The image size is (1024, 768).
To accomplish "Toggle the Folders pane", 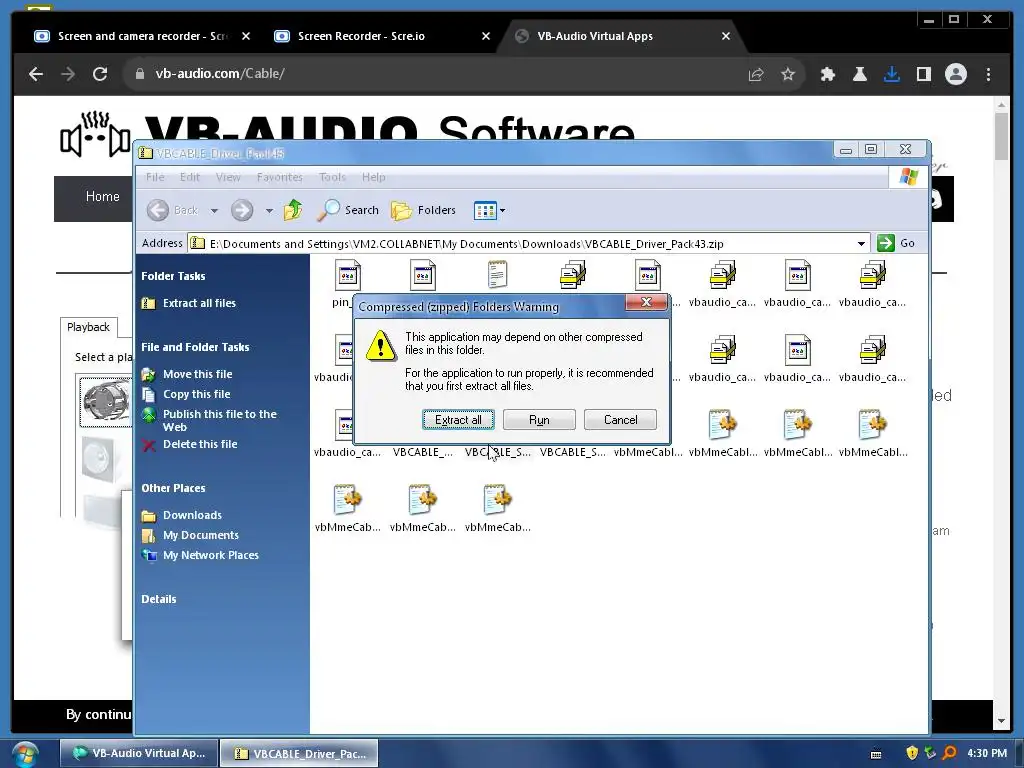I will click(423, 210).
